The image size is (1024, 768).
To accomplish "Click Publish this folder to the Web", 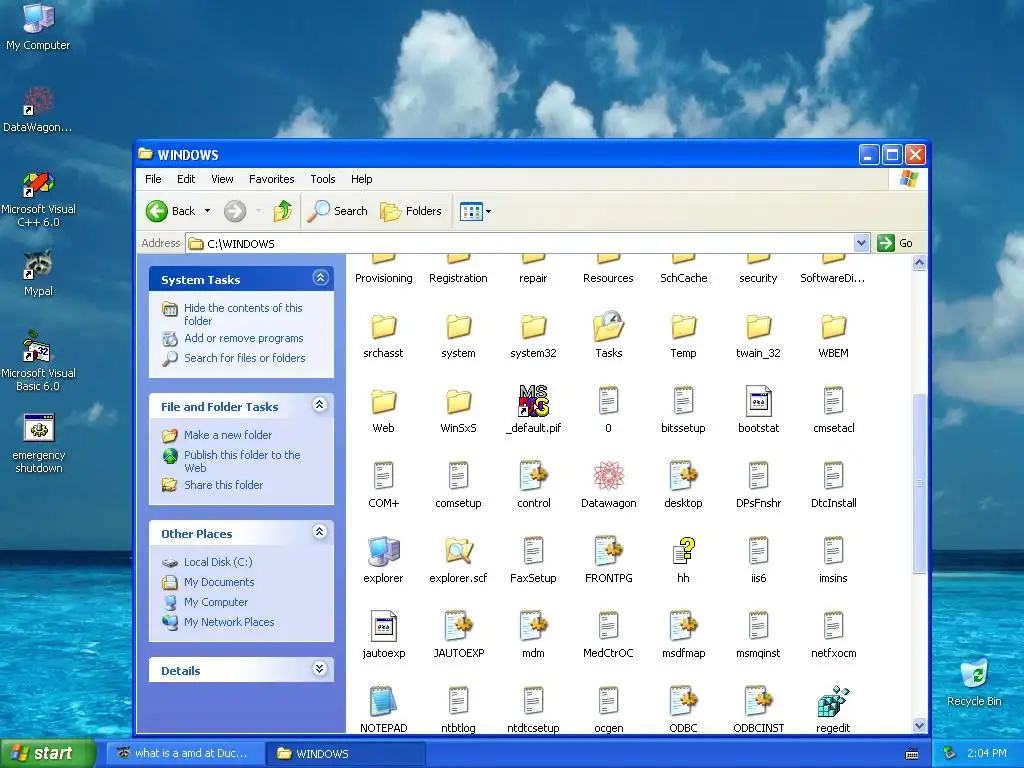I will click(242, 461).
